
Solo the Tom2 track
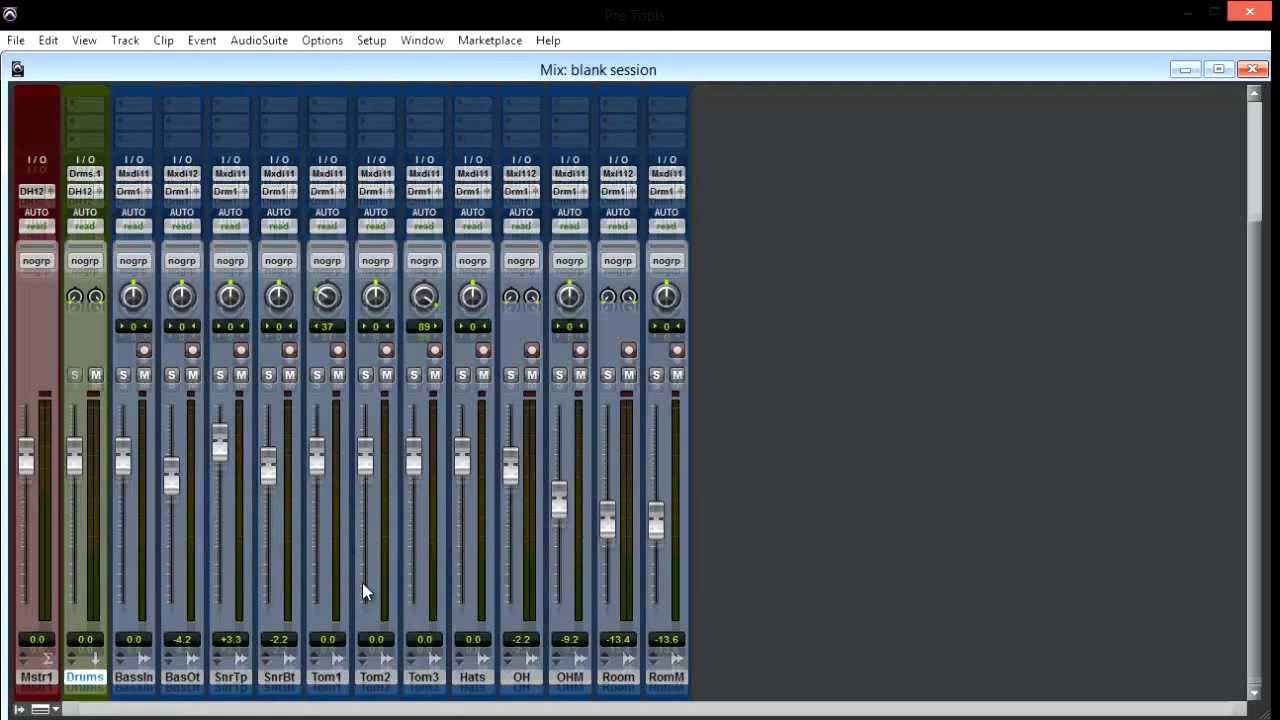click(x=365, y=375)
